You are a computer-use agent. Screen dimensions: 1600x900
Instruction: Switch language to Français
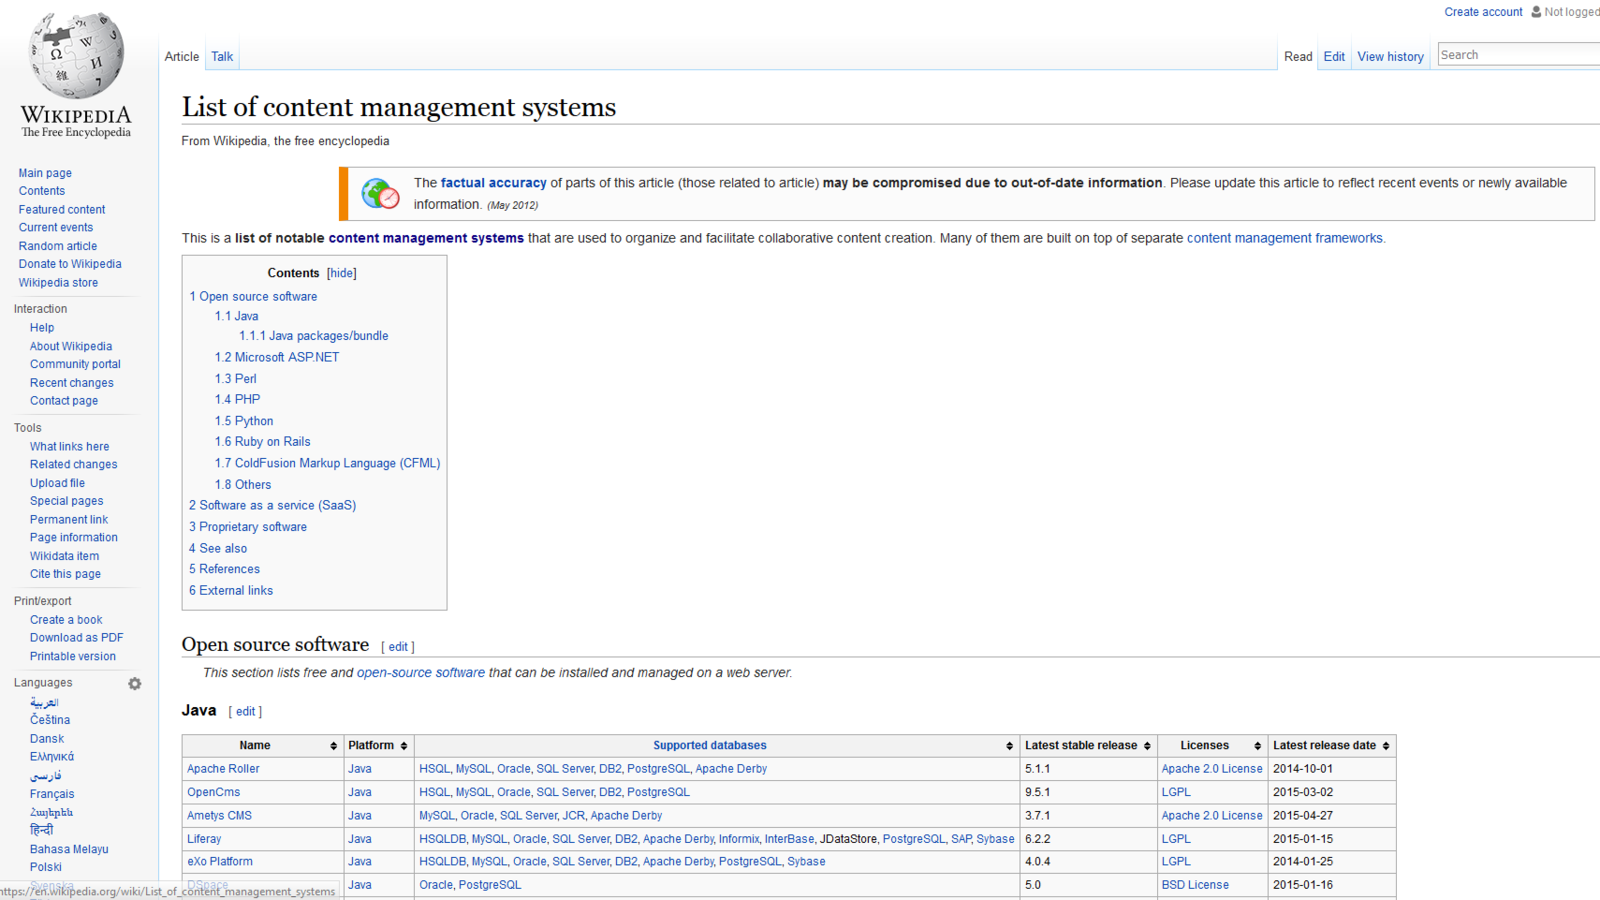(x=52, y=794)
